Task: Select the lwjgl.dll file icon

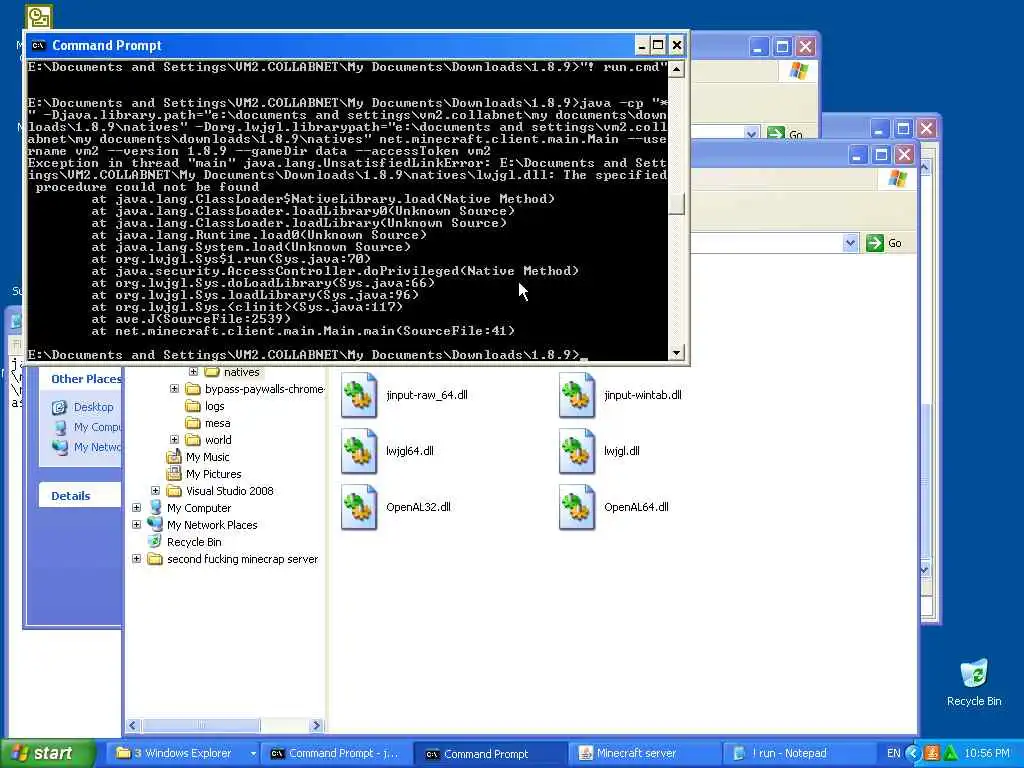Action: click(x=577, y=451)
